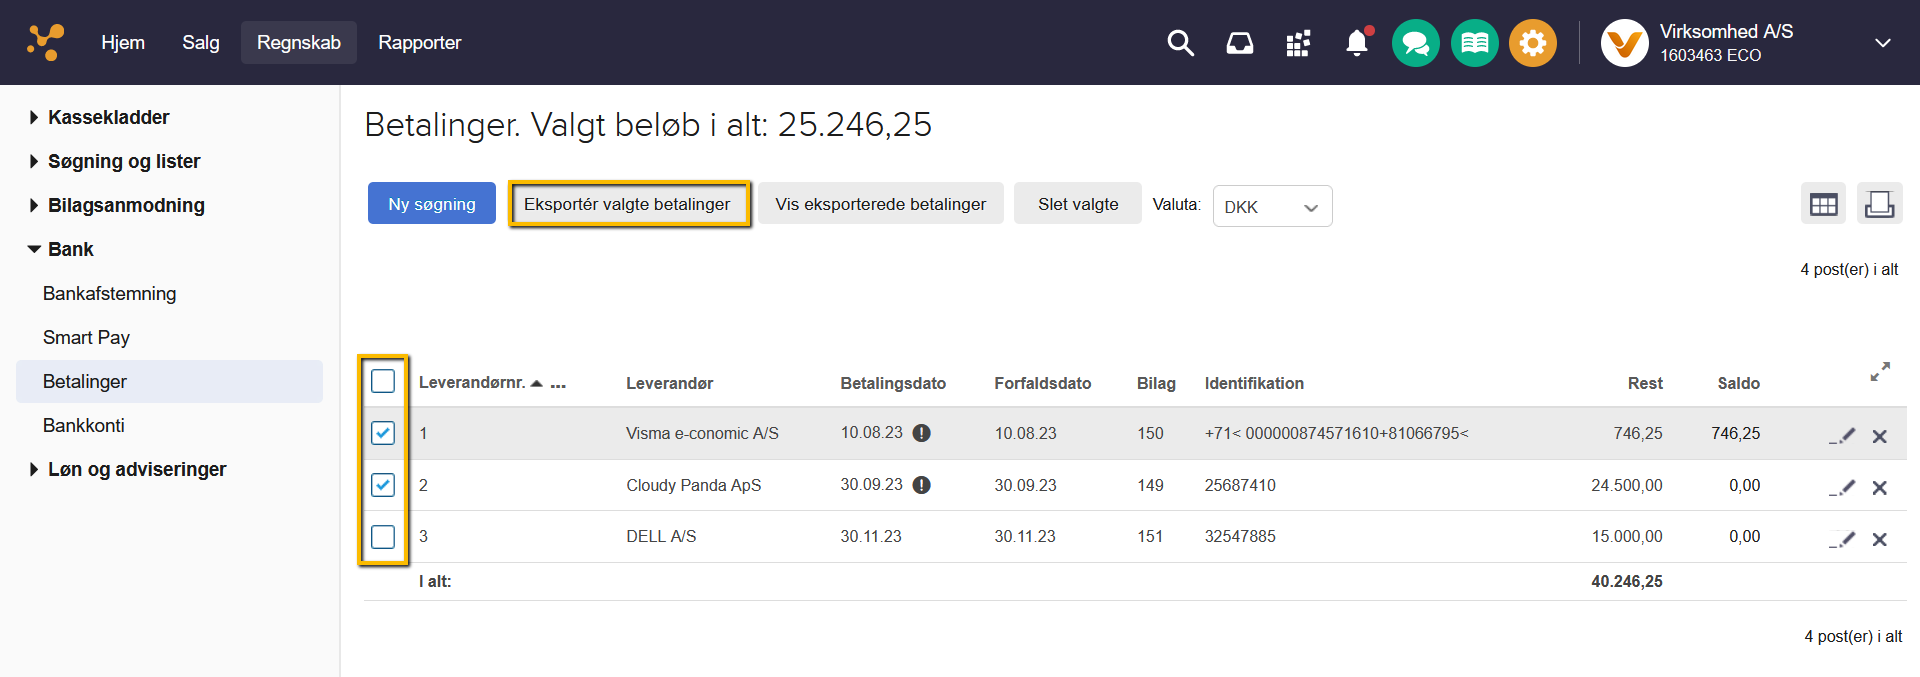Open the Rapporter menu
The width and height of the screenshot is (1920, 677).
coord(419,43)
